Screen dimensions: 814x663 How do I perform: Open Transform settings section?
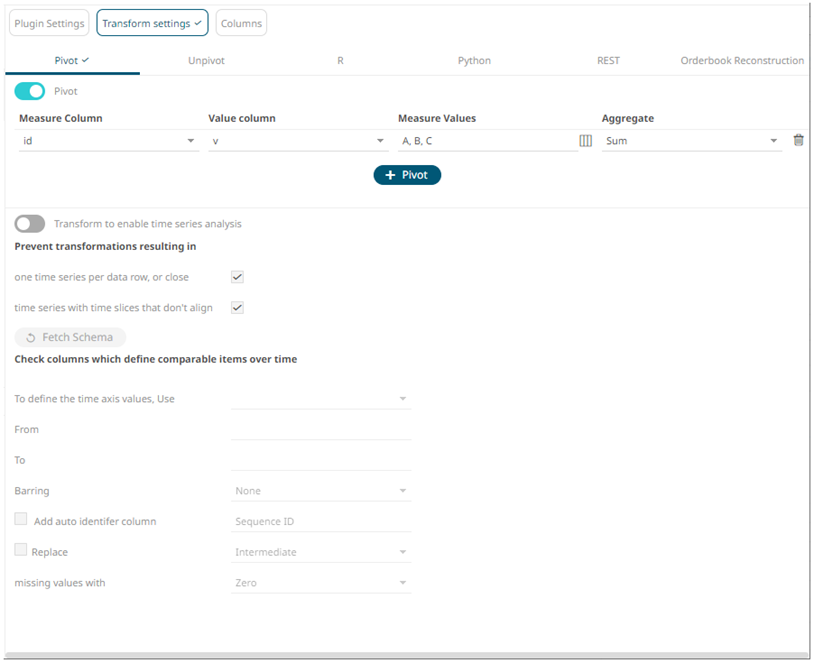point(152,23)
